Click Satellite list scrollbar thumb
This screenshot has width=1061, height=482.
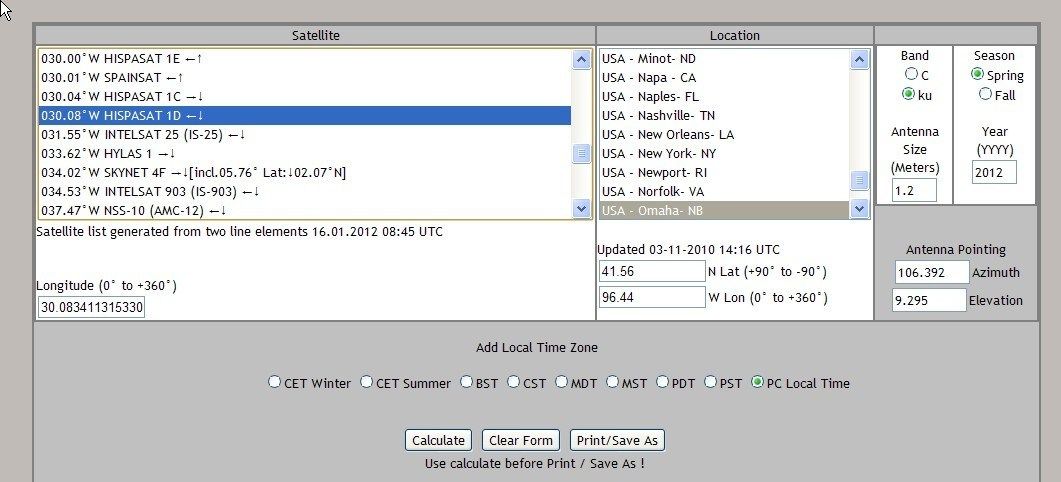coord(581,154)
